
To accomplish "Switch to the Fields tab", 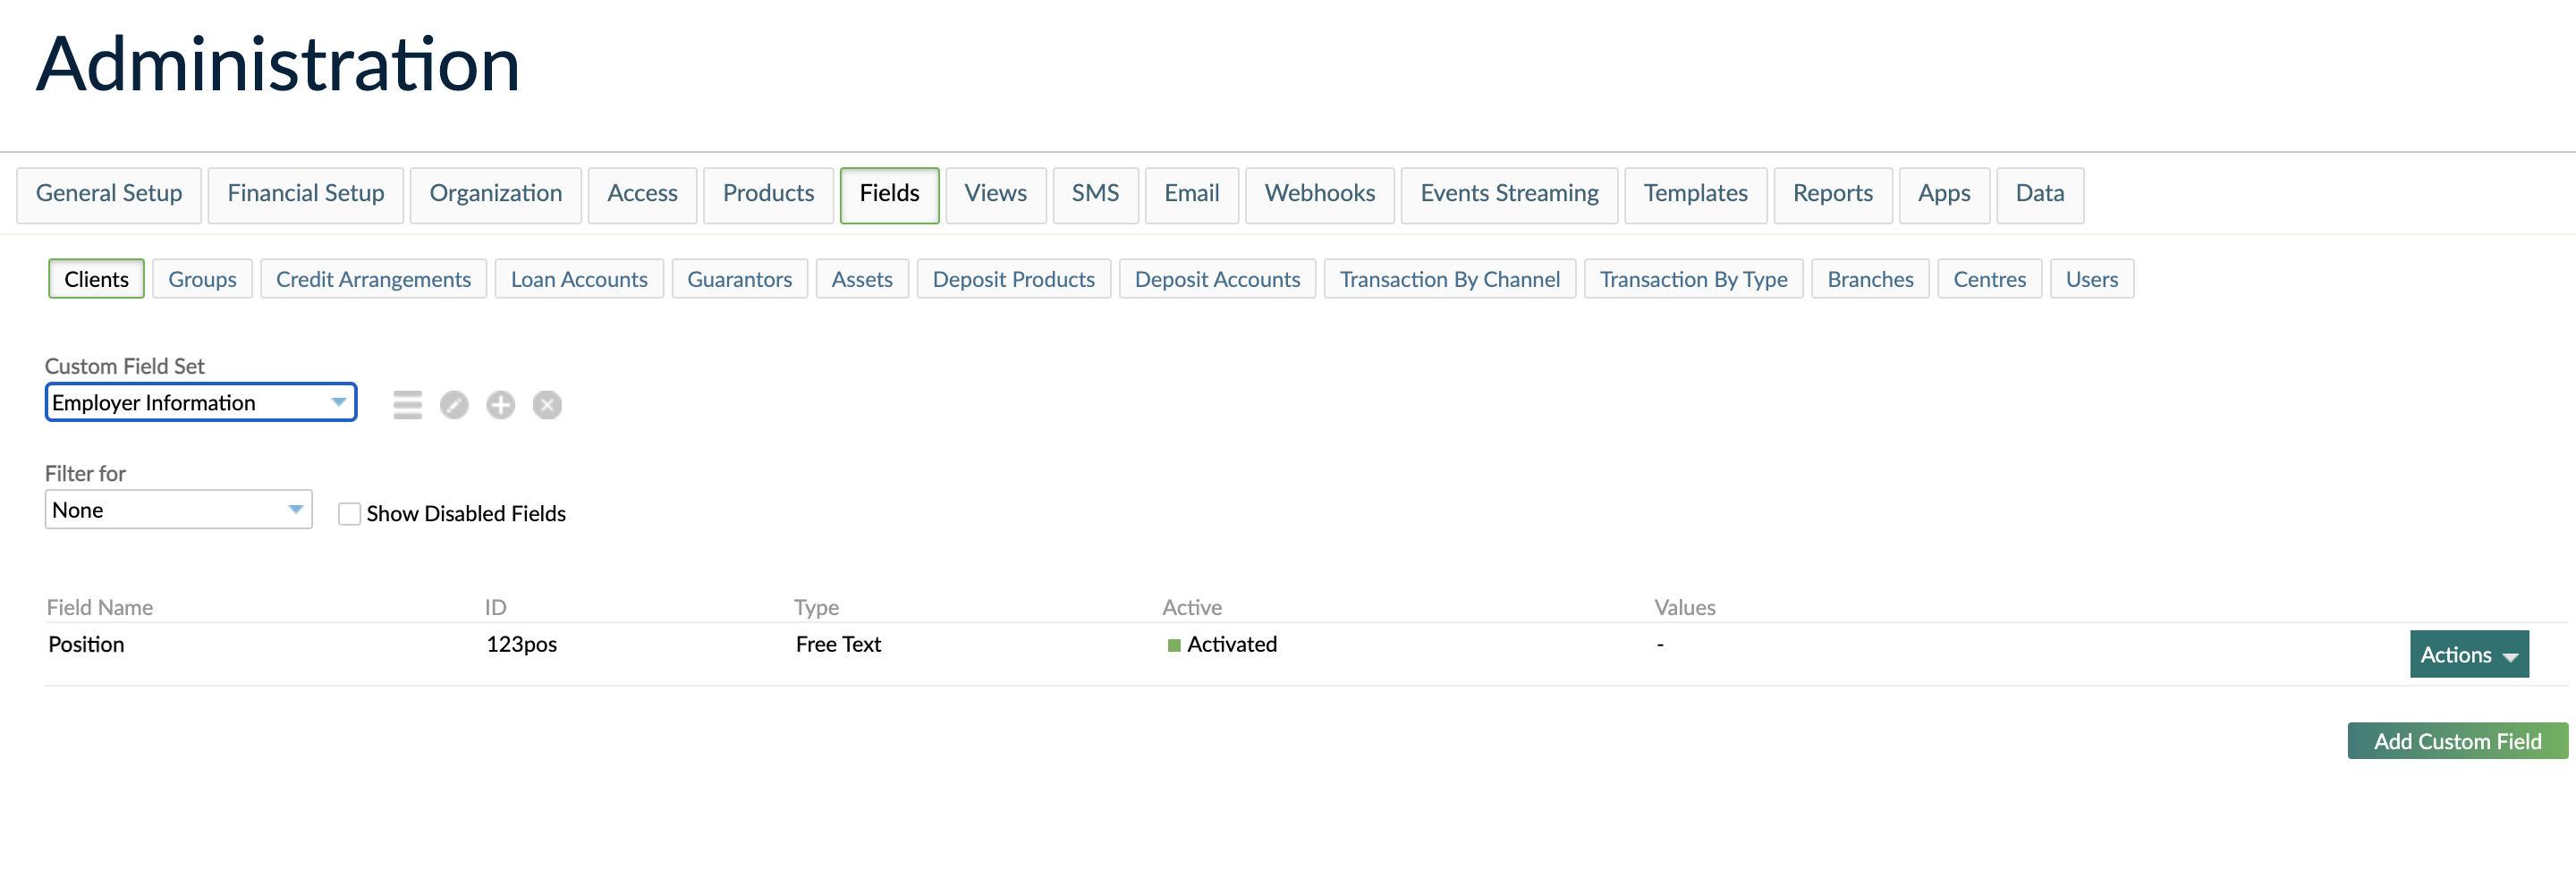I will coord(889,194).
